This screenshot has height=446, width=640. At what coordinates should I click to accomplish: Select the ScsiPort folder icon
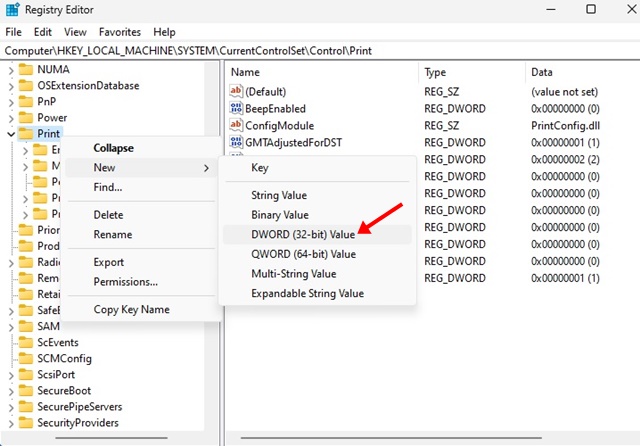pos(26,375)
